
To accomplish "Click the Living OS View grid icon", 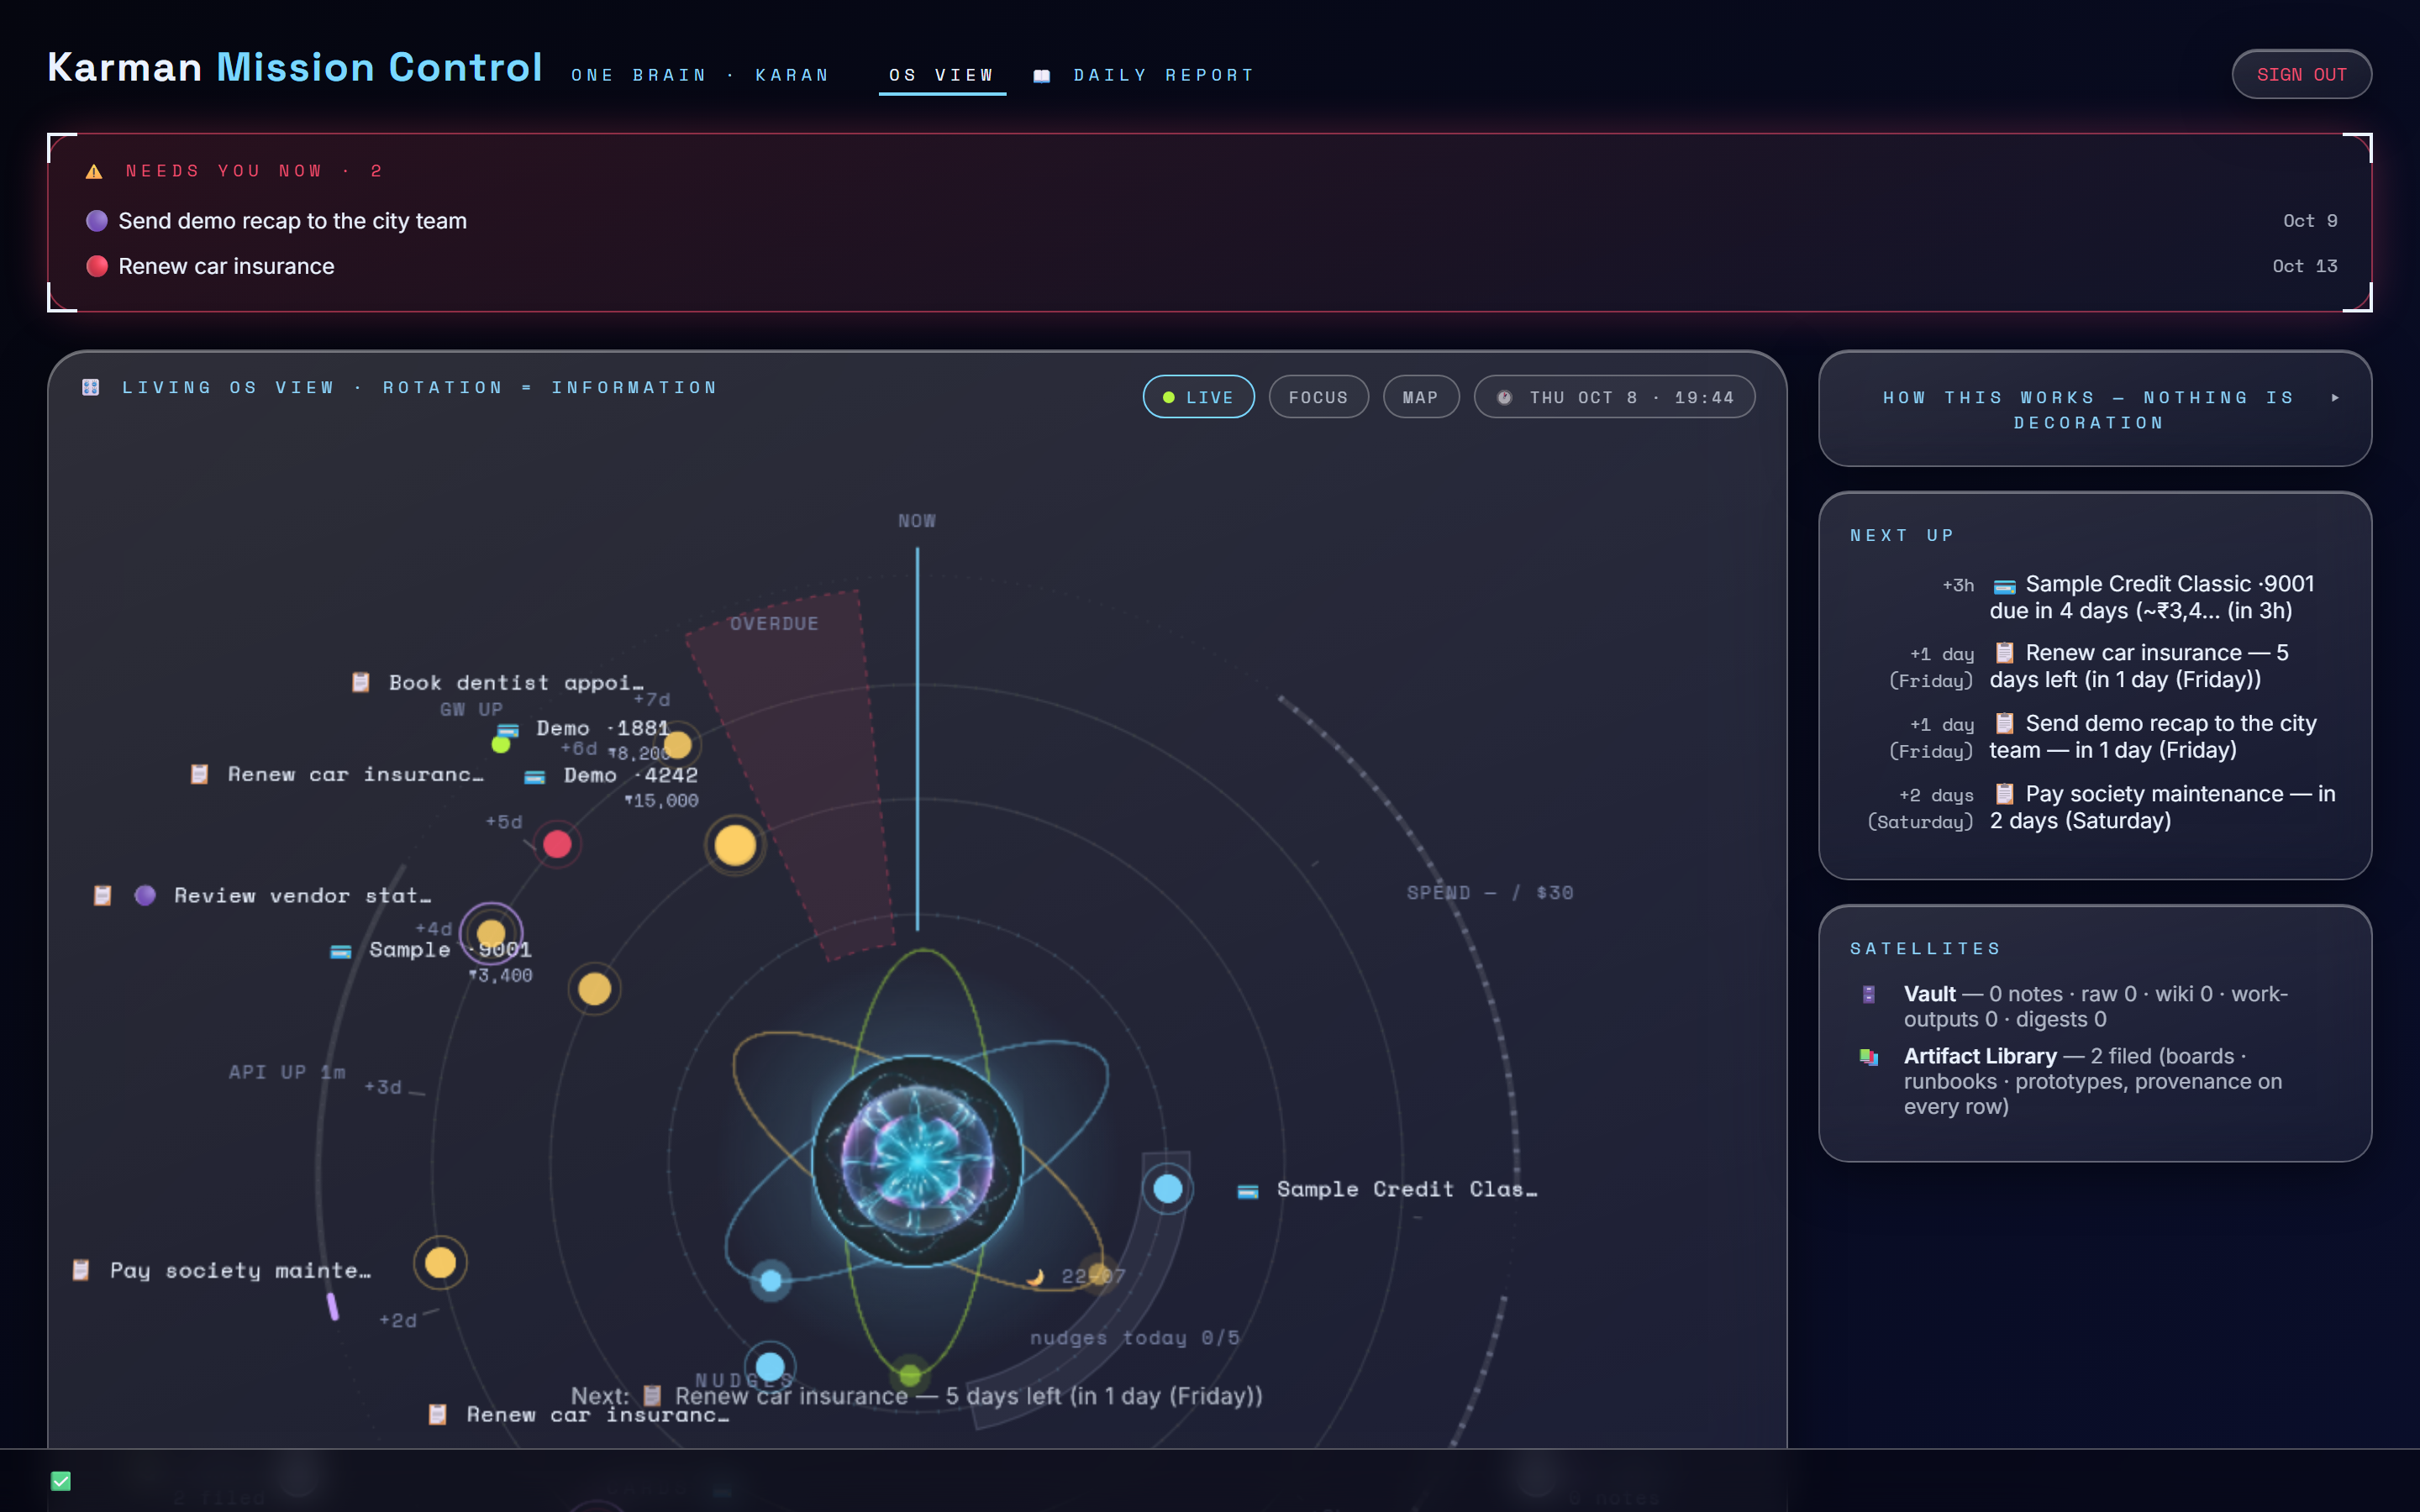I will point(91,387).
